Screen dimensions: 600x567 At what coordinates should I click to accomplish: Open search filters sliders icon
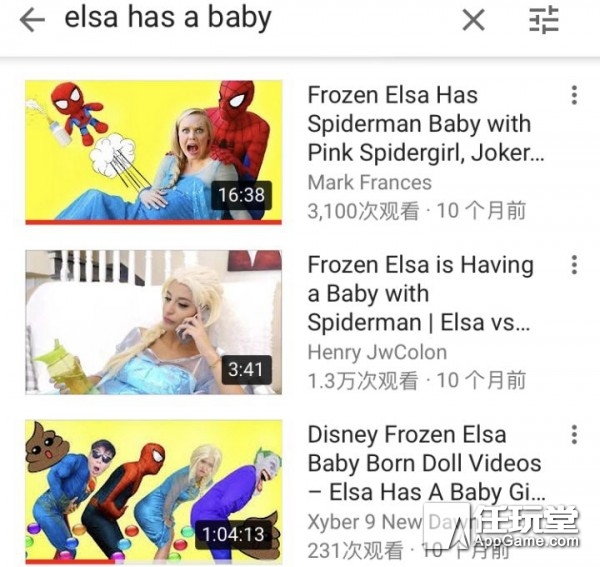click(544, 20)
